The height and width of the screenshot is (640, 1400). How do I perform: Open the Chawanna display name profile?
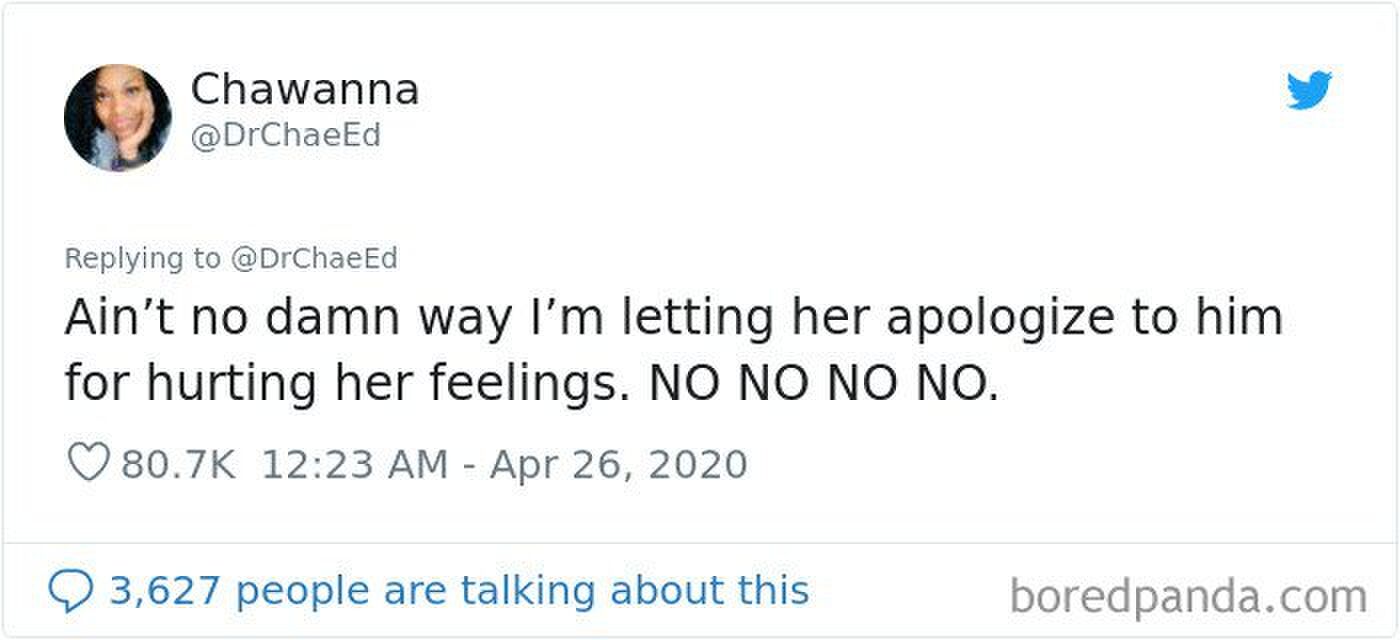click(x=305, y=90)
